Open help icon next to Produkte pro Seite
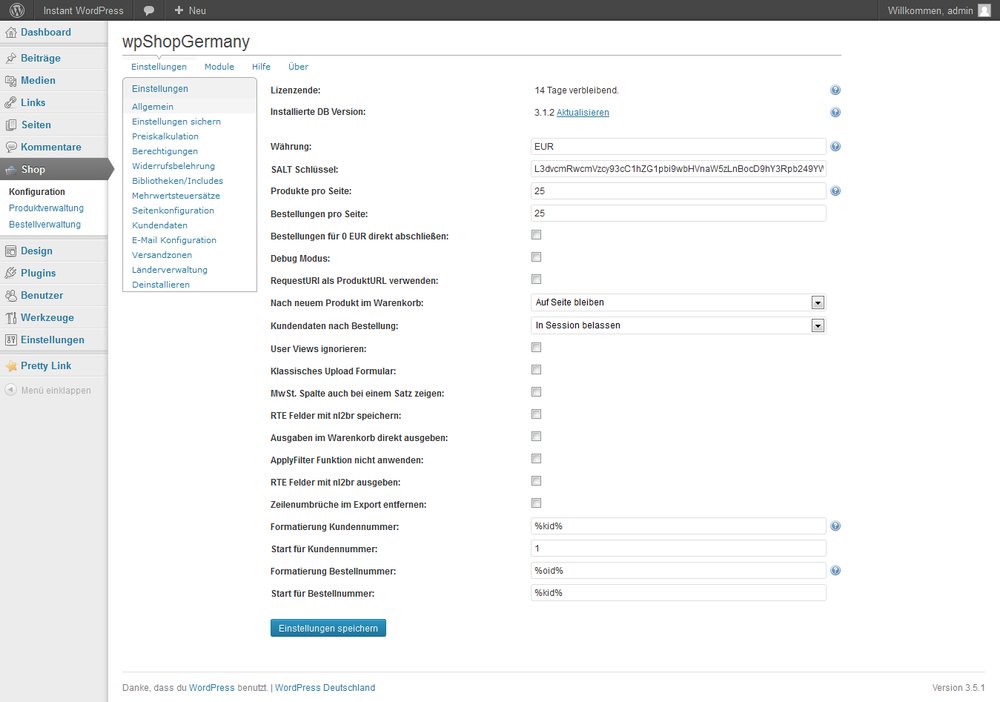1000x702 pixels. click(835, 191)
